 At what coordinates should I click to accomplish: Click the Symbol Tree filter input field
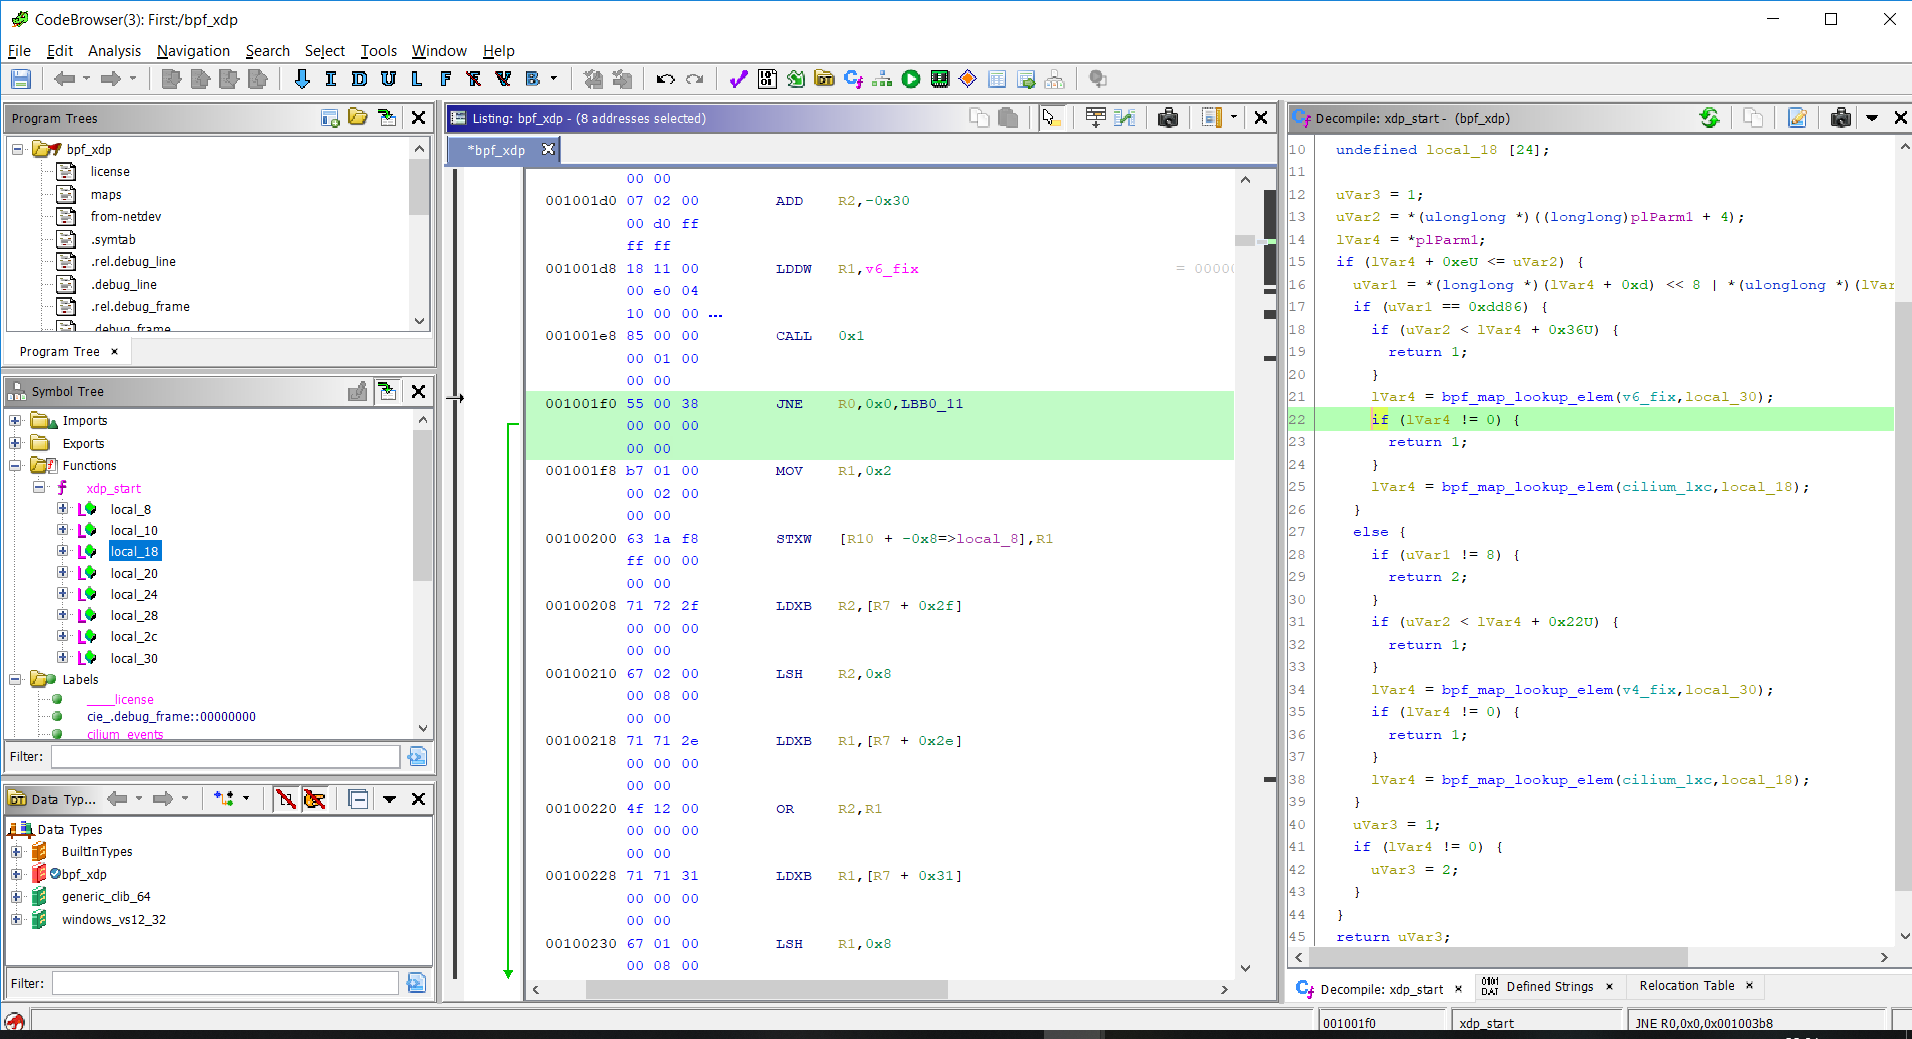tap(226, 757)
